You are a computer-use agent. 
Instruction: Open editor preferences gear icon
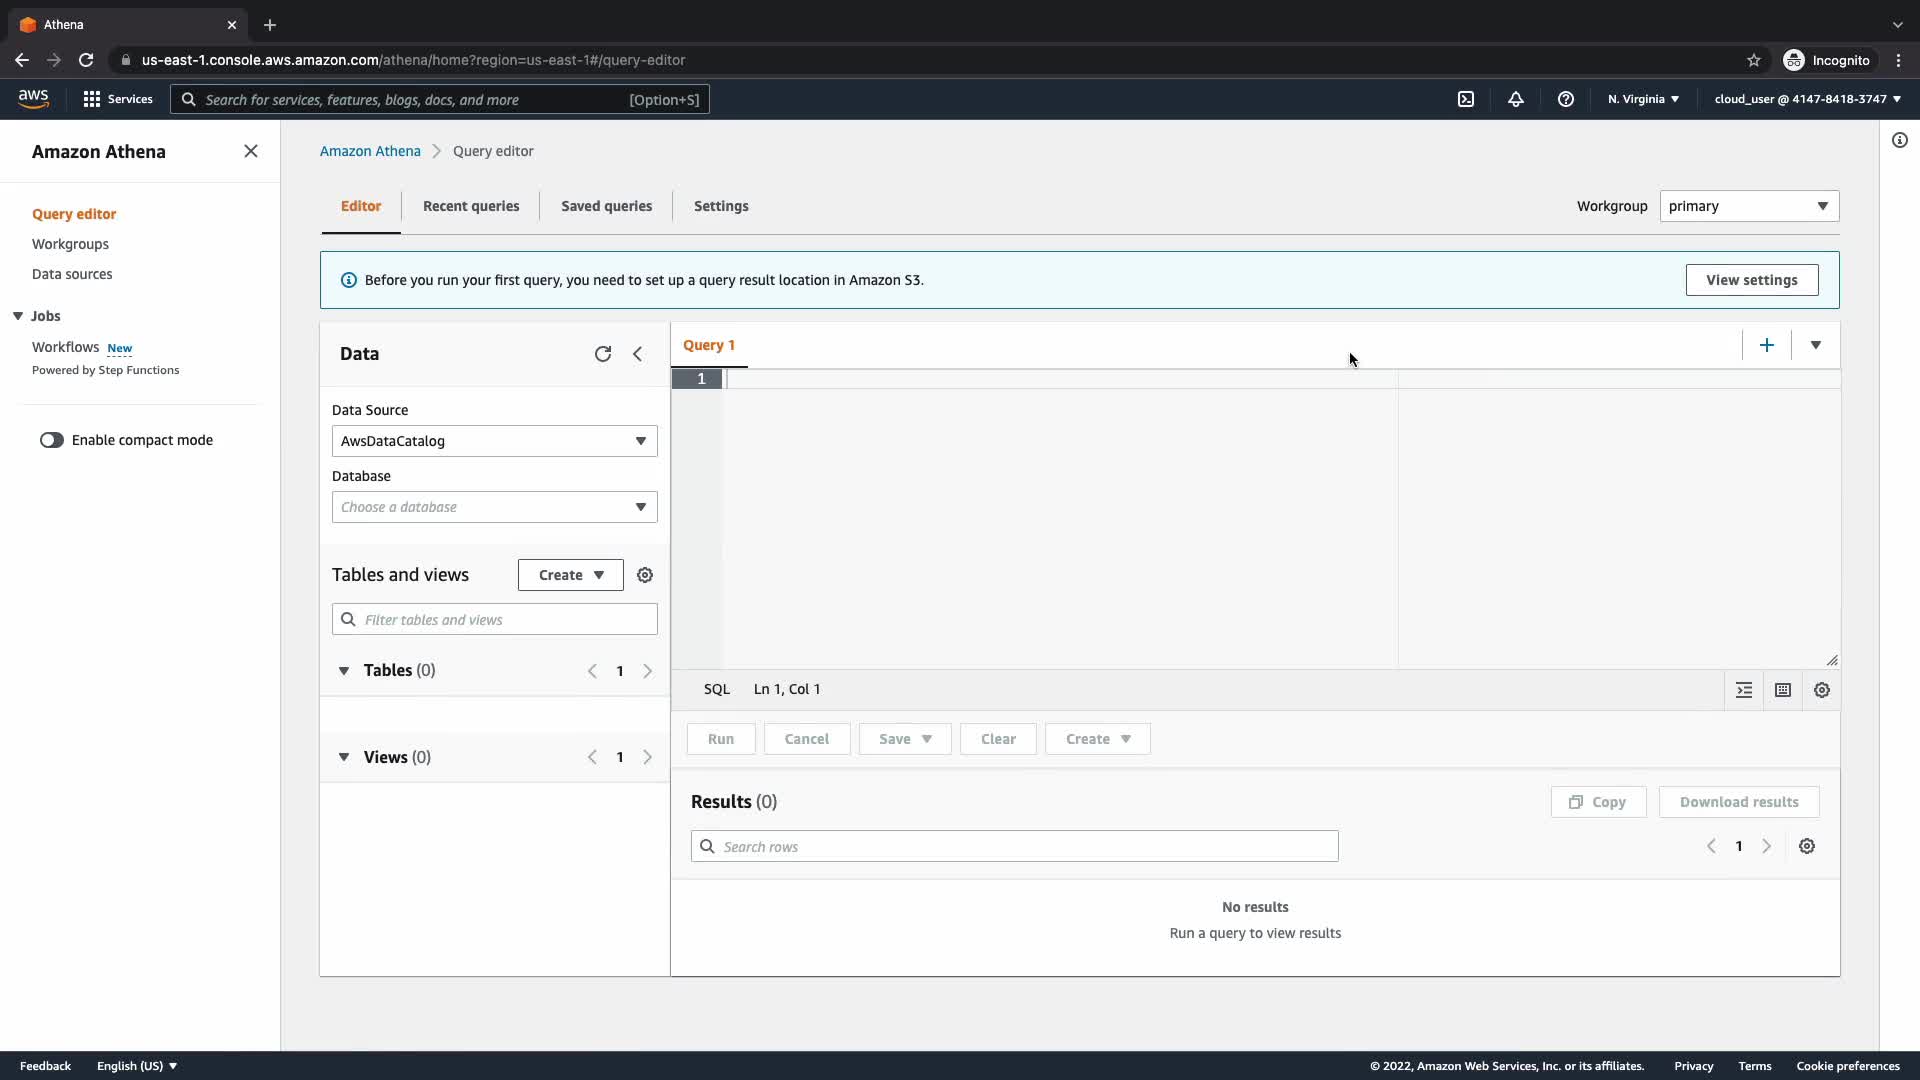pyautogui.click(x=1822, y=690)
